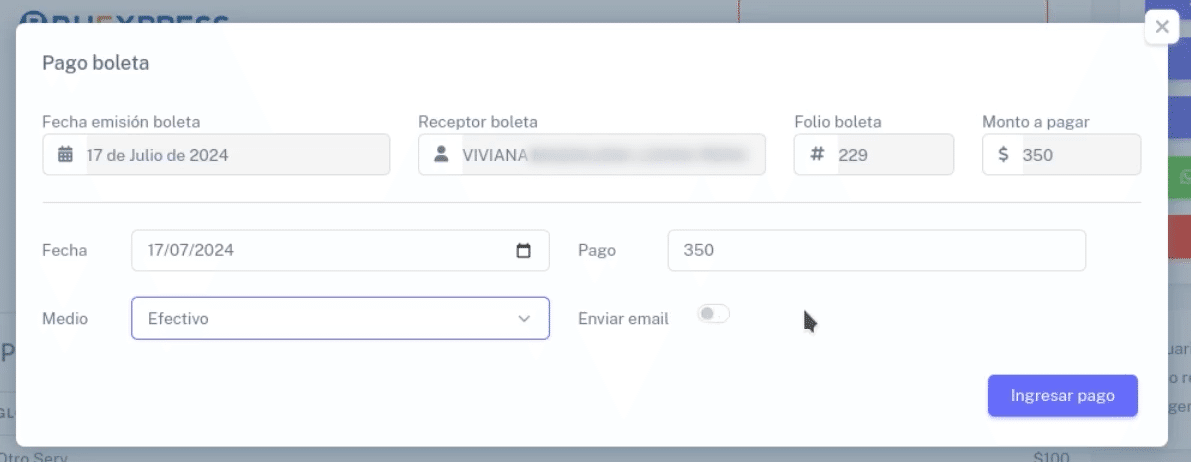This screenshot has width=1191, height=462.
Task: Click the Medio label
Action: (x=65, y=319)
